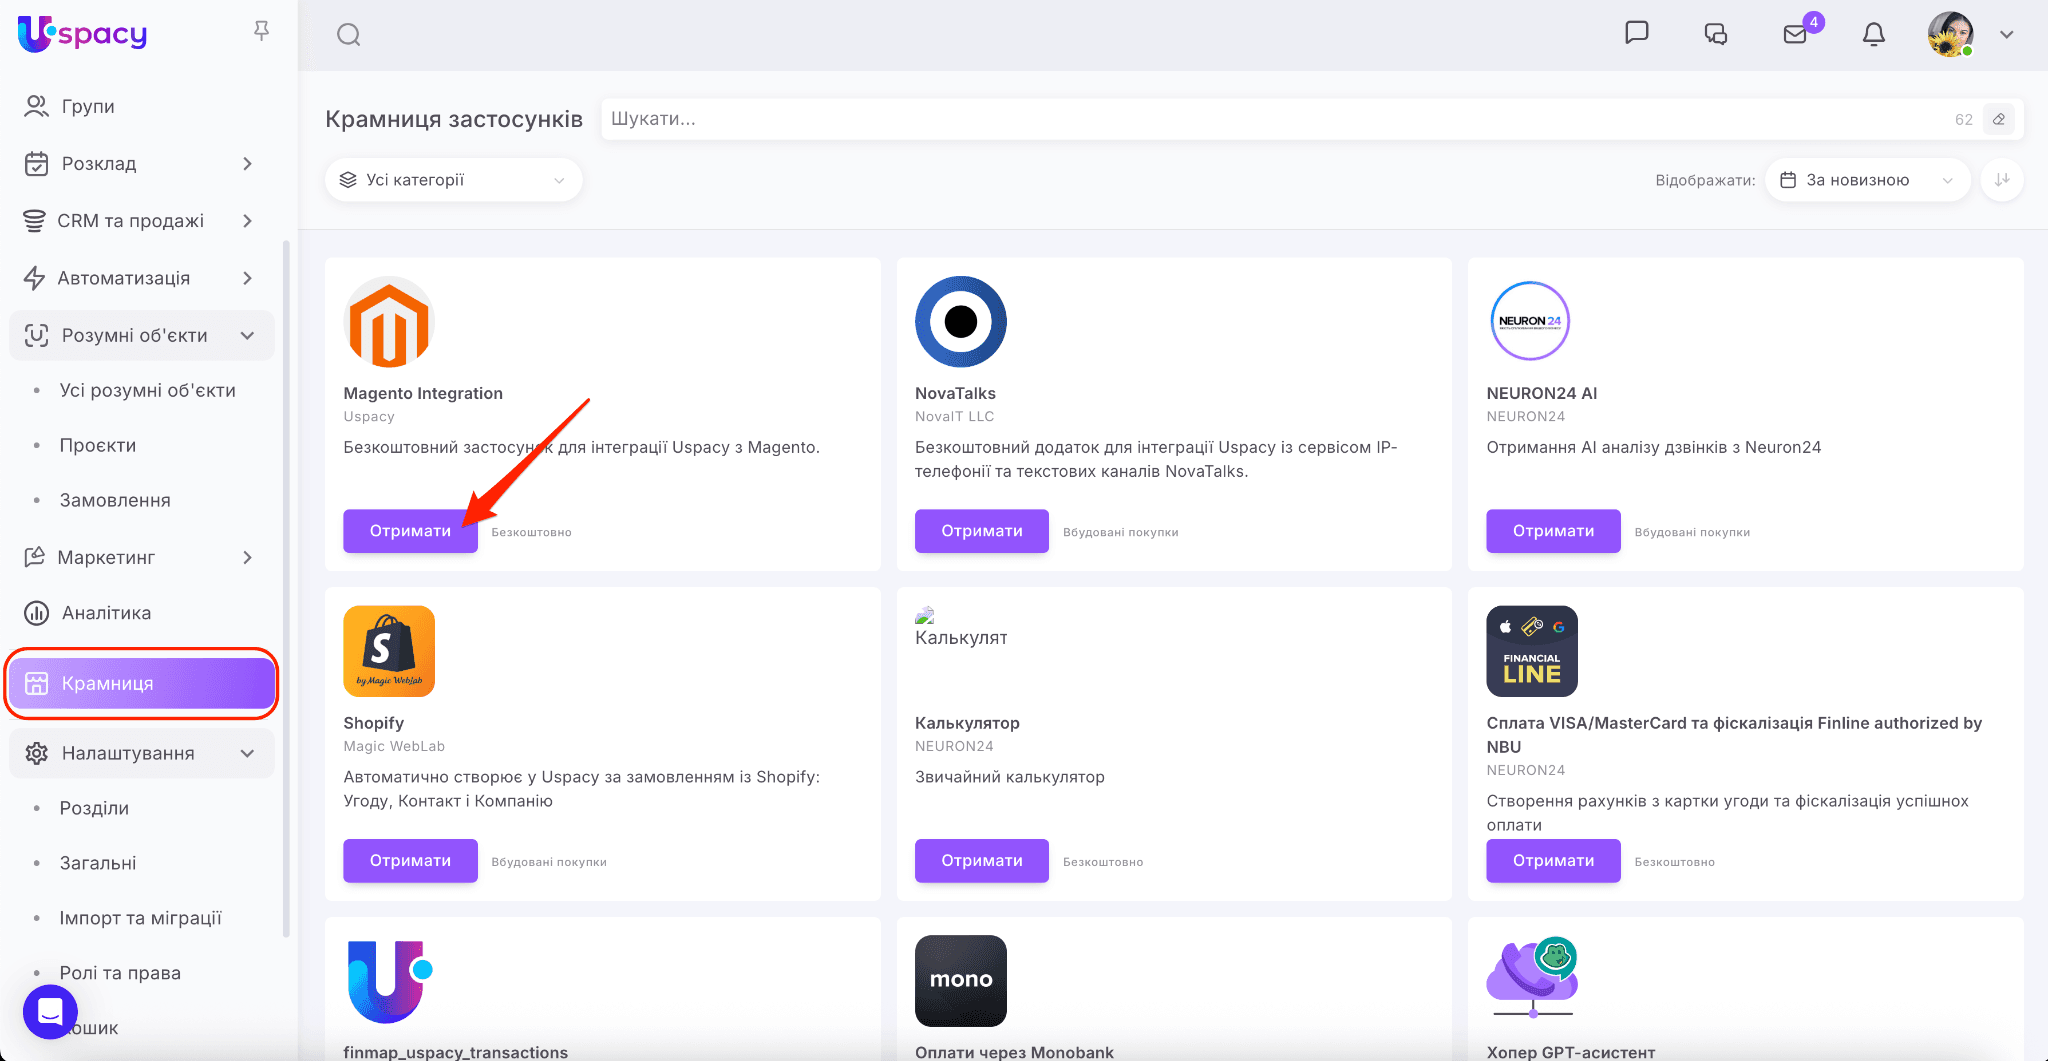Open Імпорт та міграції settings item

pyautogui.click(x=140, y=918)
